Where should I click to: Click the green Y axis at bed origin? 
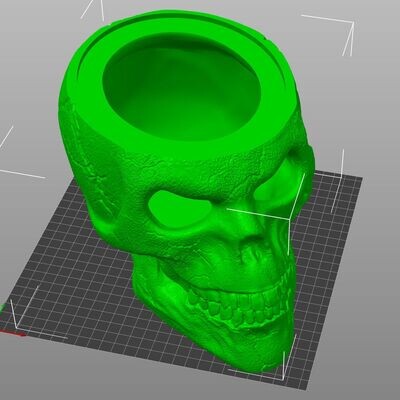point(2,307)
